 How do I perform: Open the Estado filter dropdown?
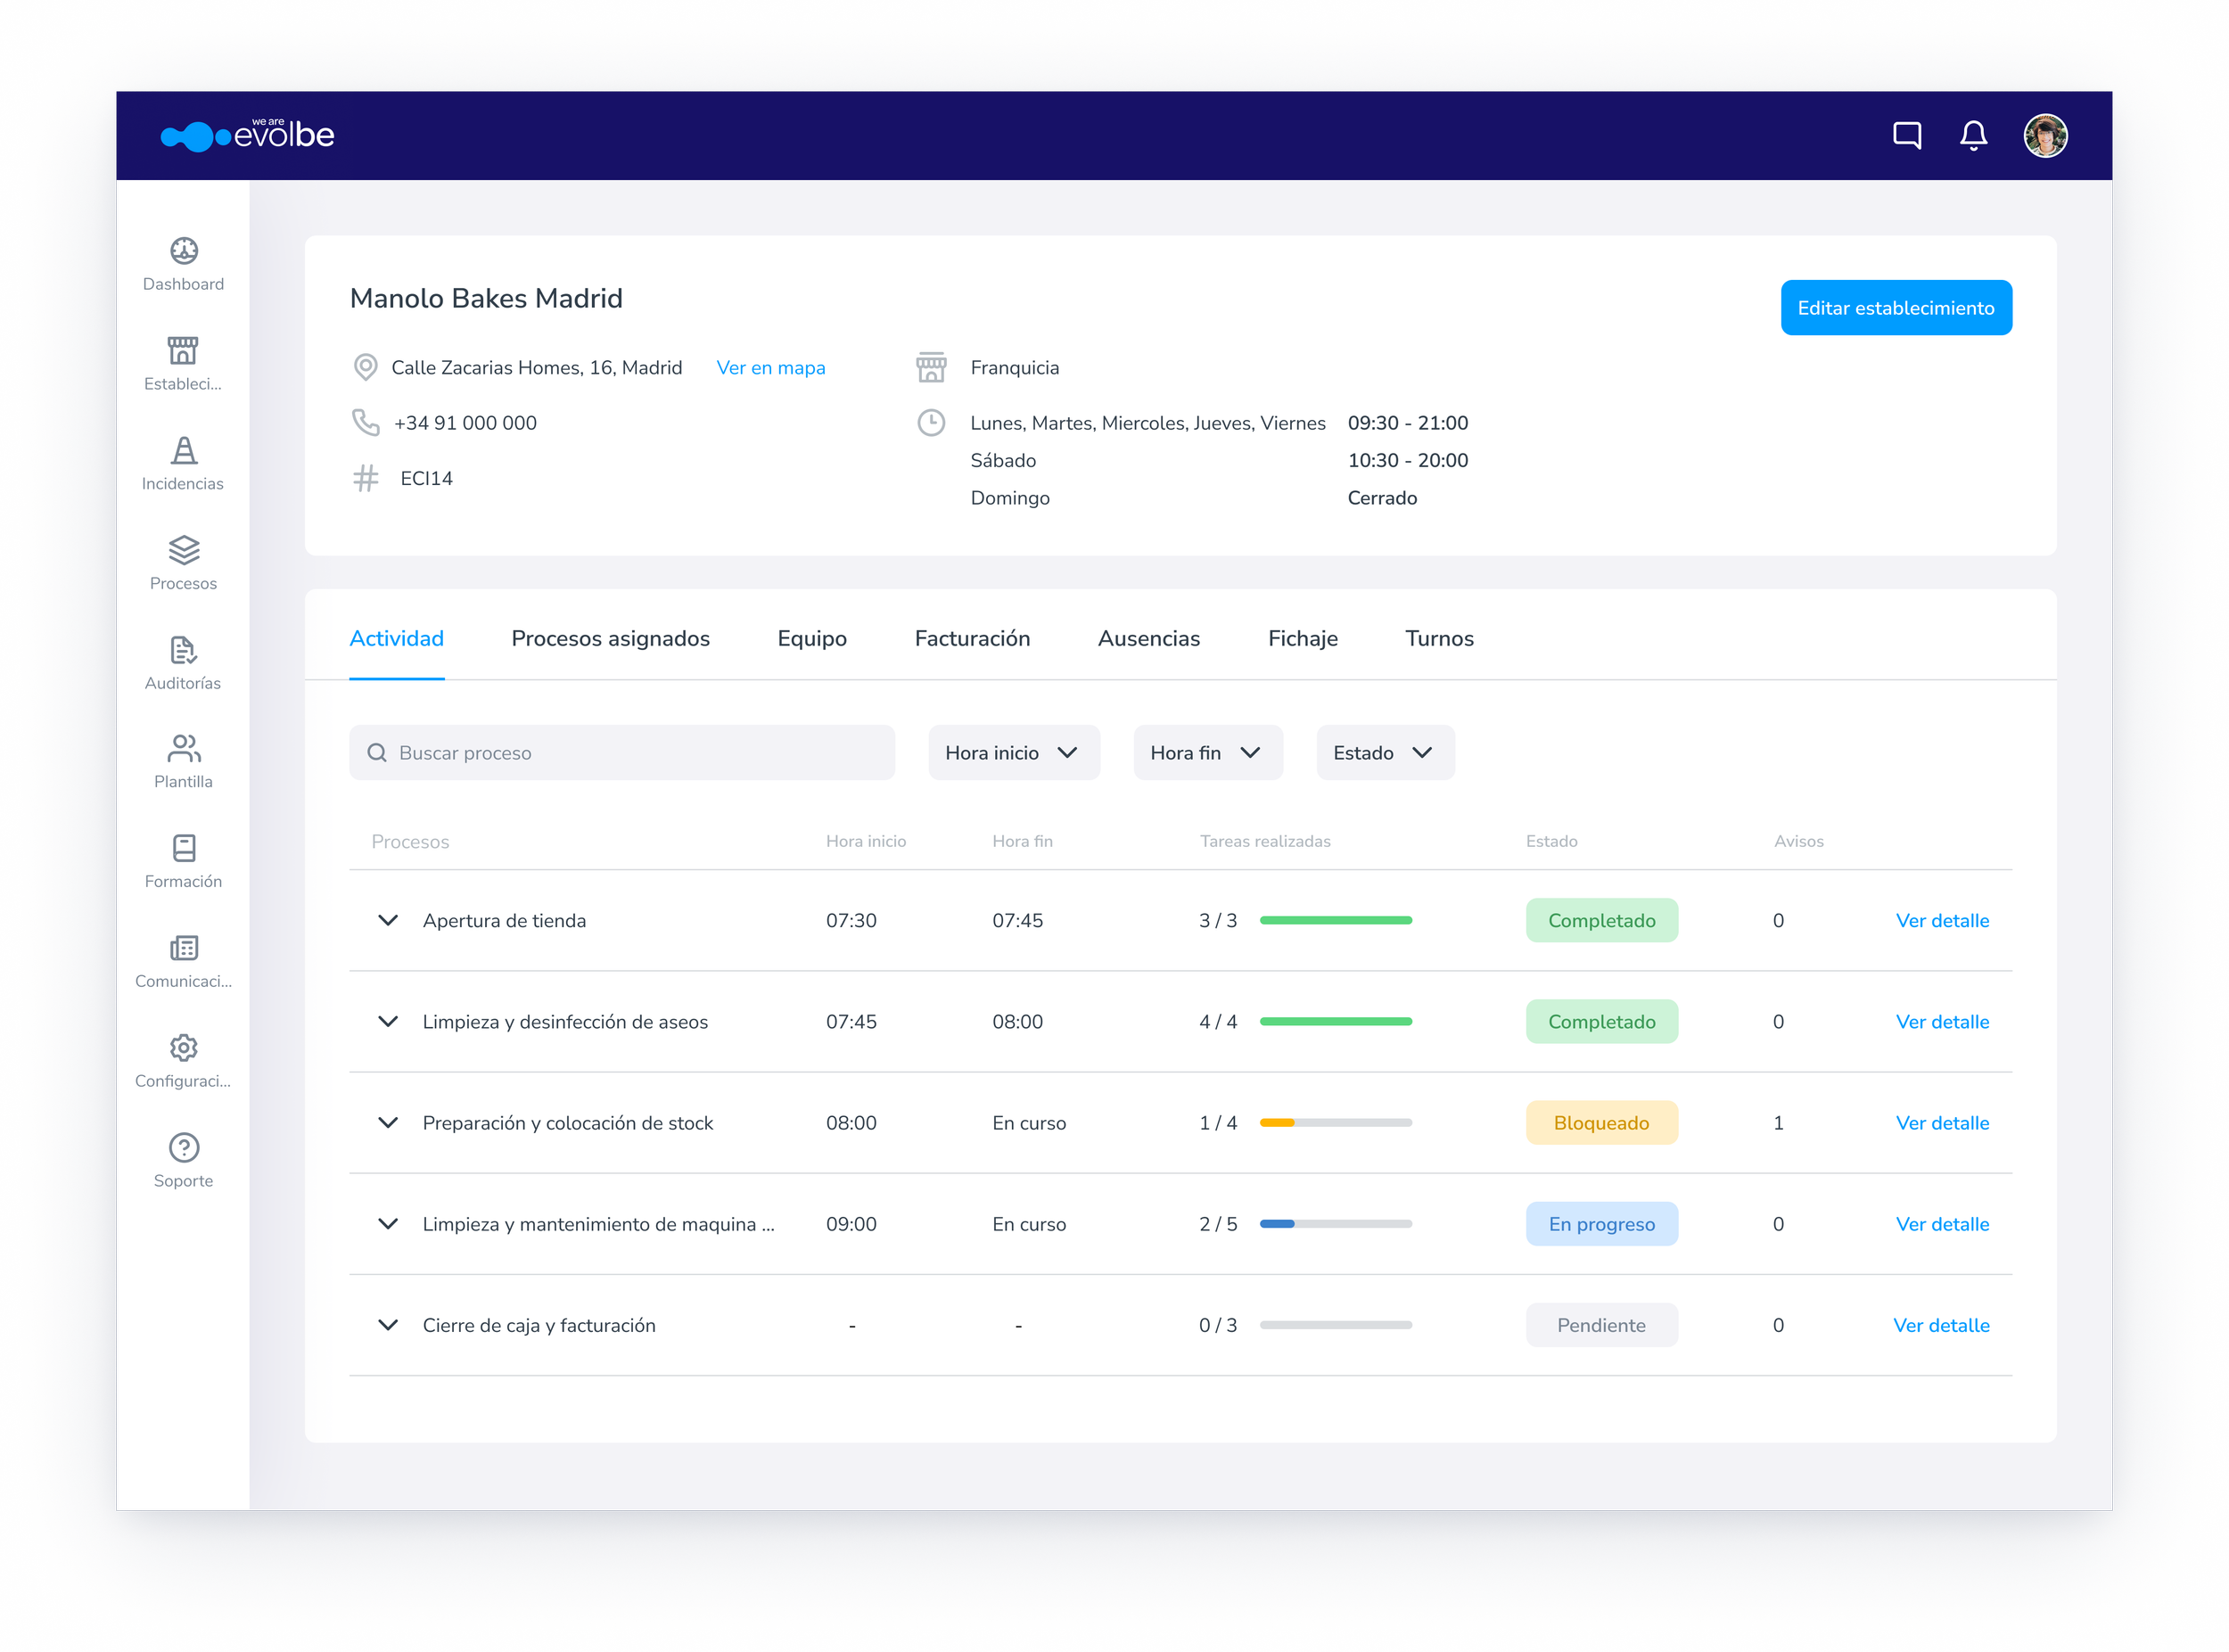coord(1385,752)
